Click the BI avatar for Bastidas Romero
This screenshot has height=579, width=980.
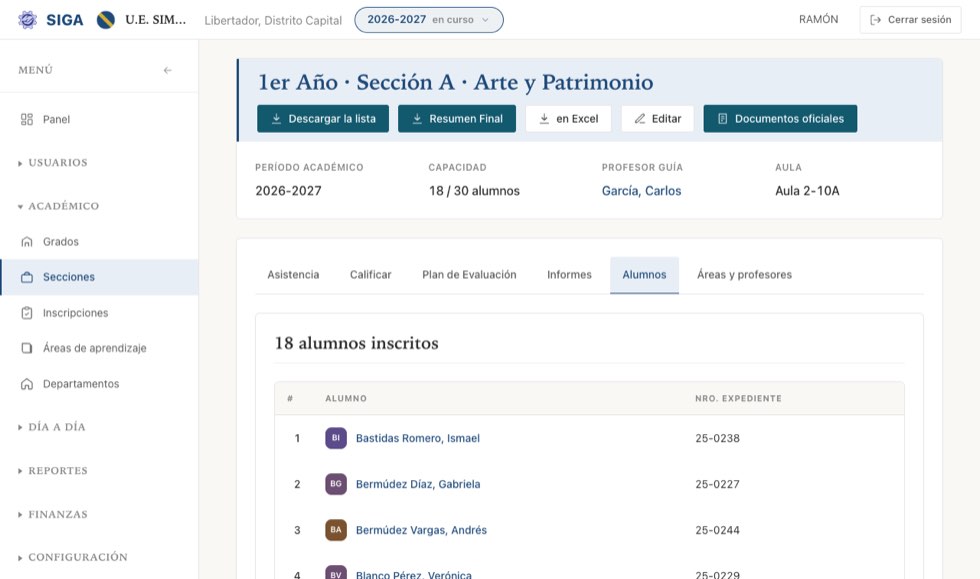pos(336,438)
